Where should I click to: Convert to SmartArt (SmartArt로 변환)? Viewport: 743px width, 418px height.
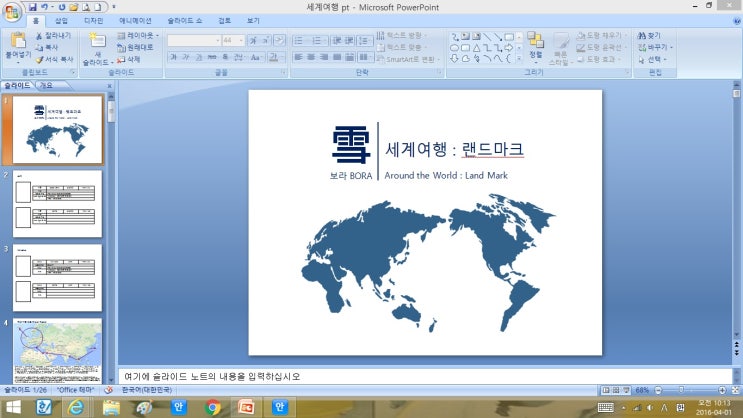[408, 59]
